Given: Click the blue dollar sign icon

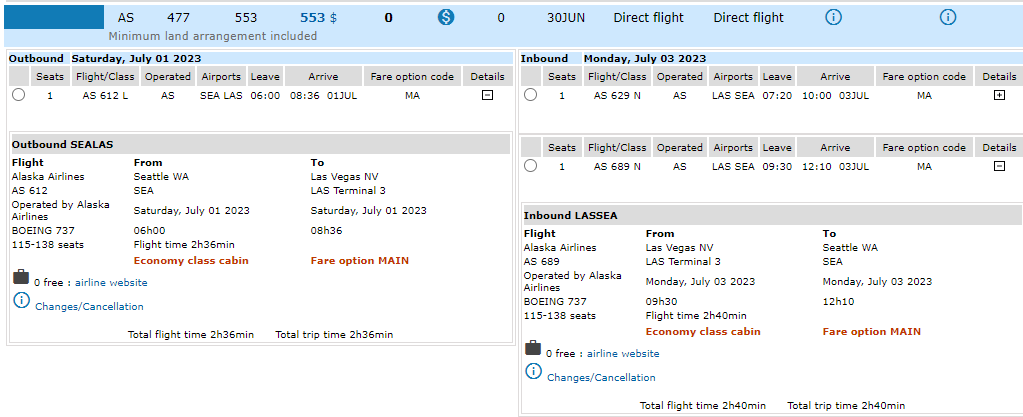Looking at the screenshot, I should pos(447,17).
